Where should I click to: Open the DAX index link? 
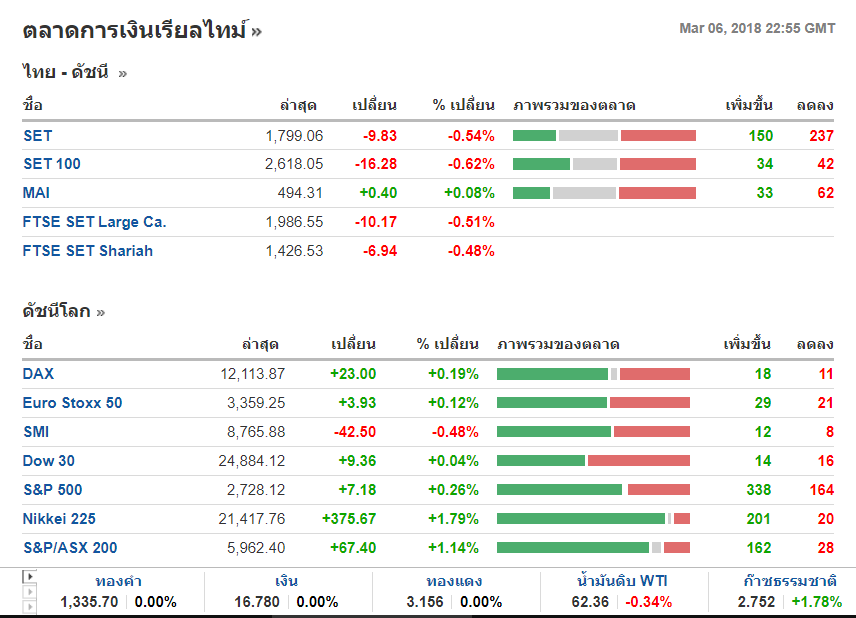click(39, 374)
